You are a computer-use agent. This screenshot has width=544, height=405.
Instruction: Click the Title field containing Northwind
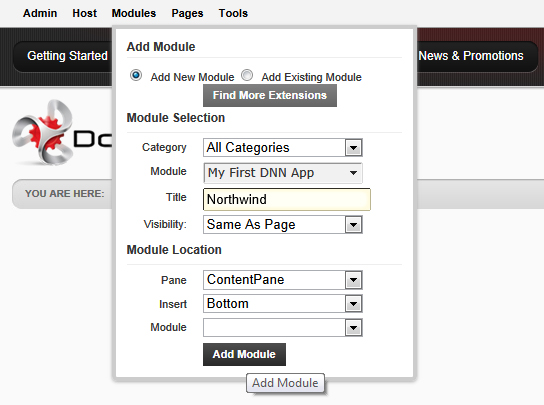coord(287,199)
